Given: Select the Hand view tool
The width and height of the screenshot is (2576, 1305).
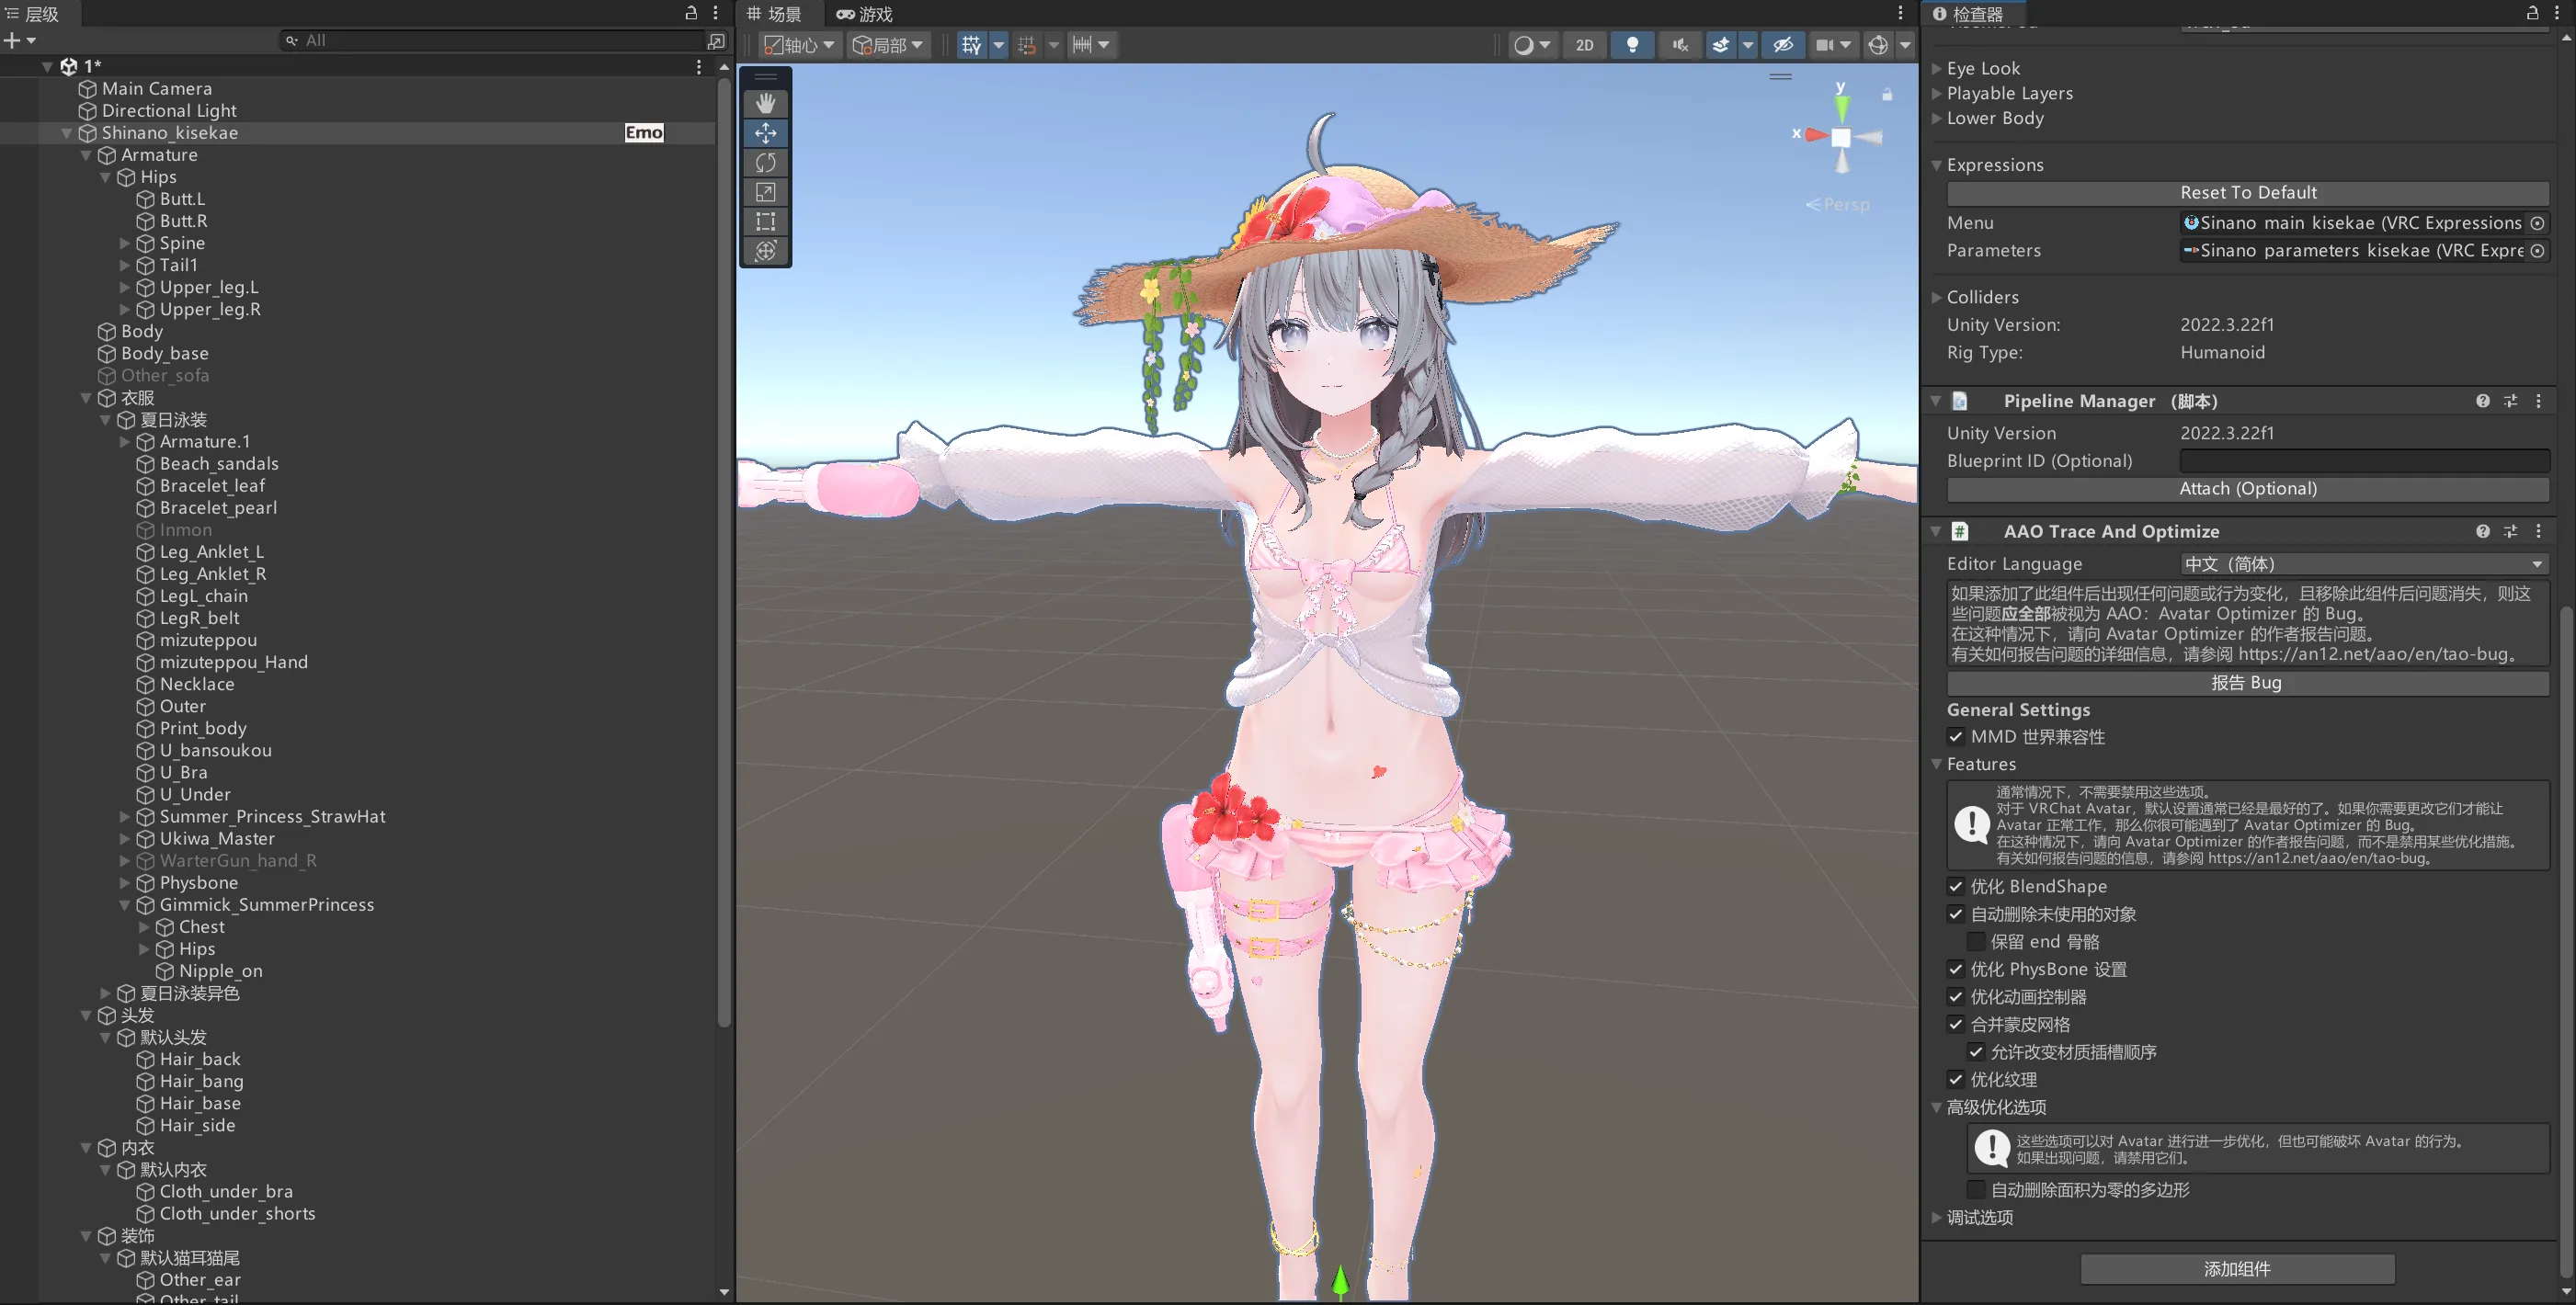Looking at the screenshot, I should (765, 103).
